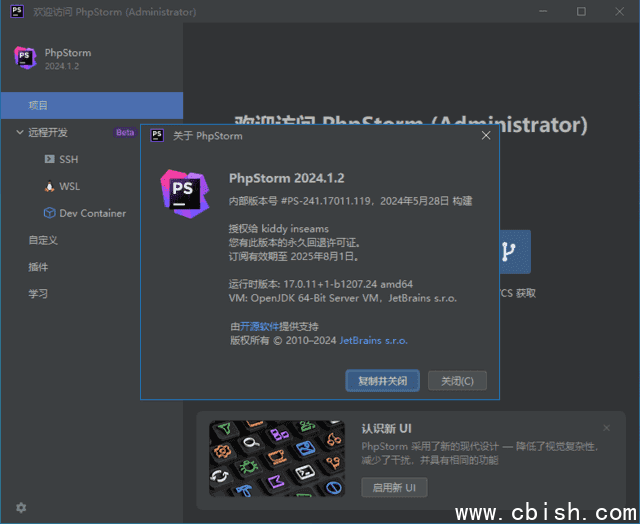Image resolution: width=640 pixels, height=524 pixels.
Task: Click the PhpStorm logo in the sidebar header
Action: (x=25, y=58)
